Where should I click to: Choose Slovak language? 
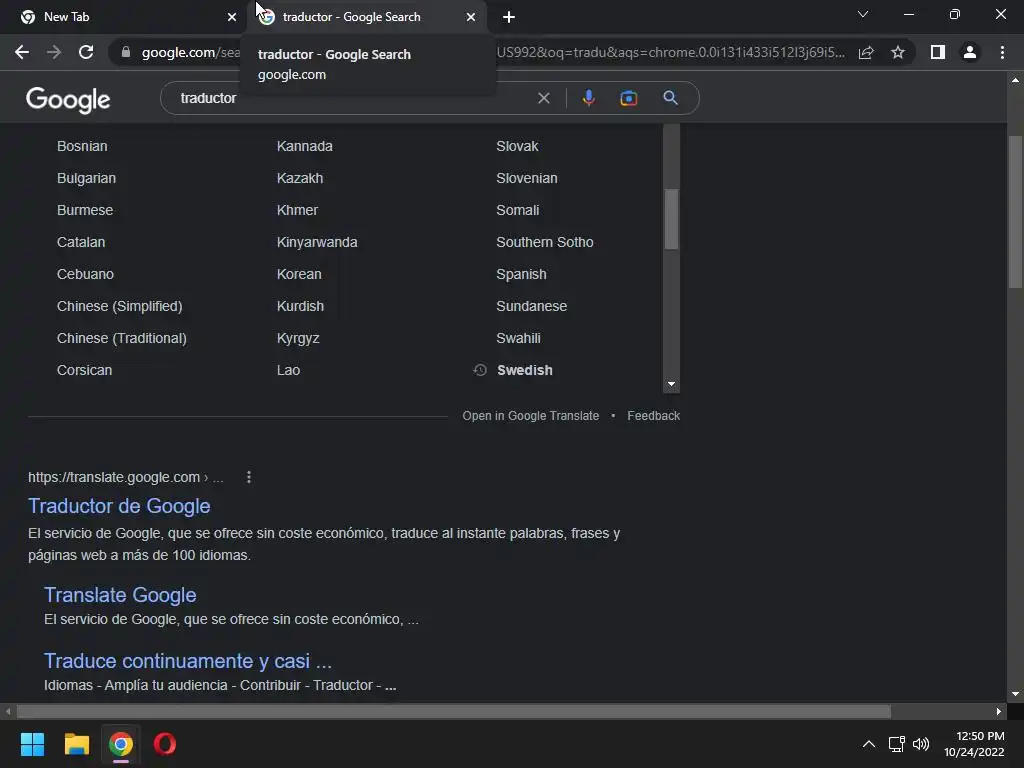[x=517, y=146]
